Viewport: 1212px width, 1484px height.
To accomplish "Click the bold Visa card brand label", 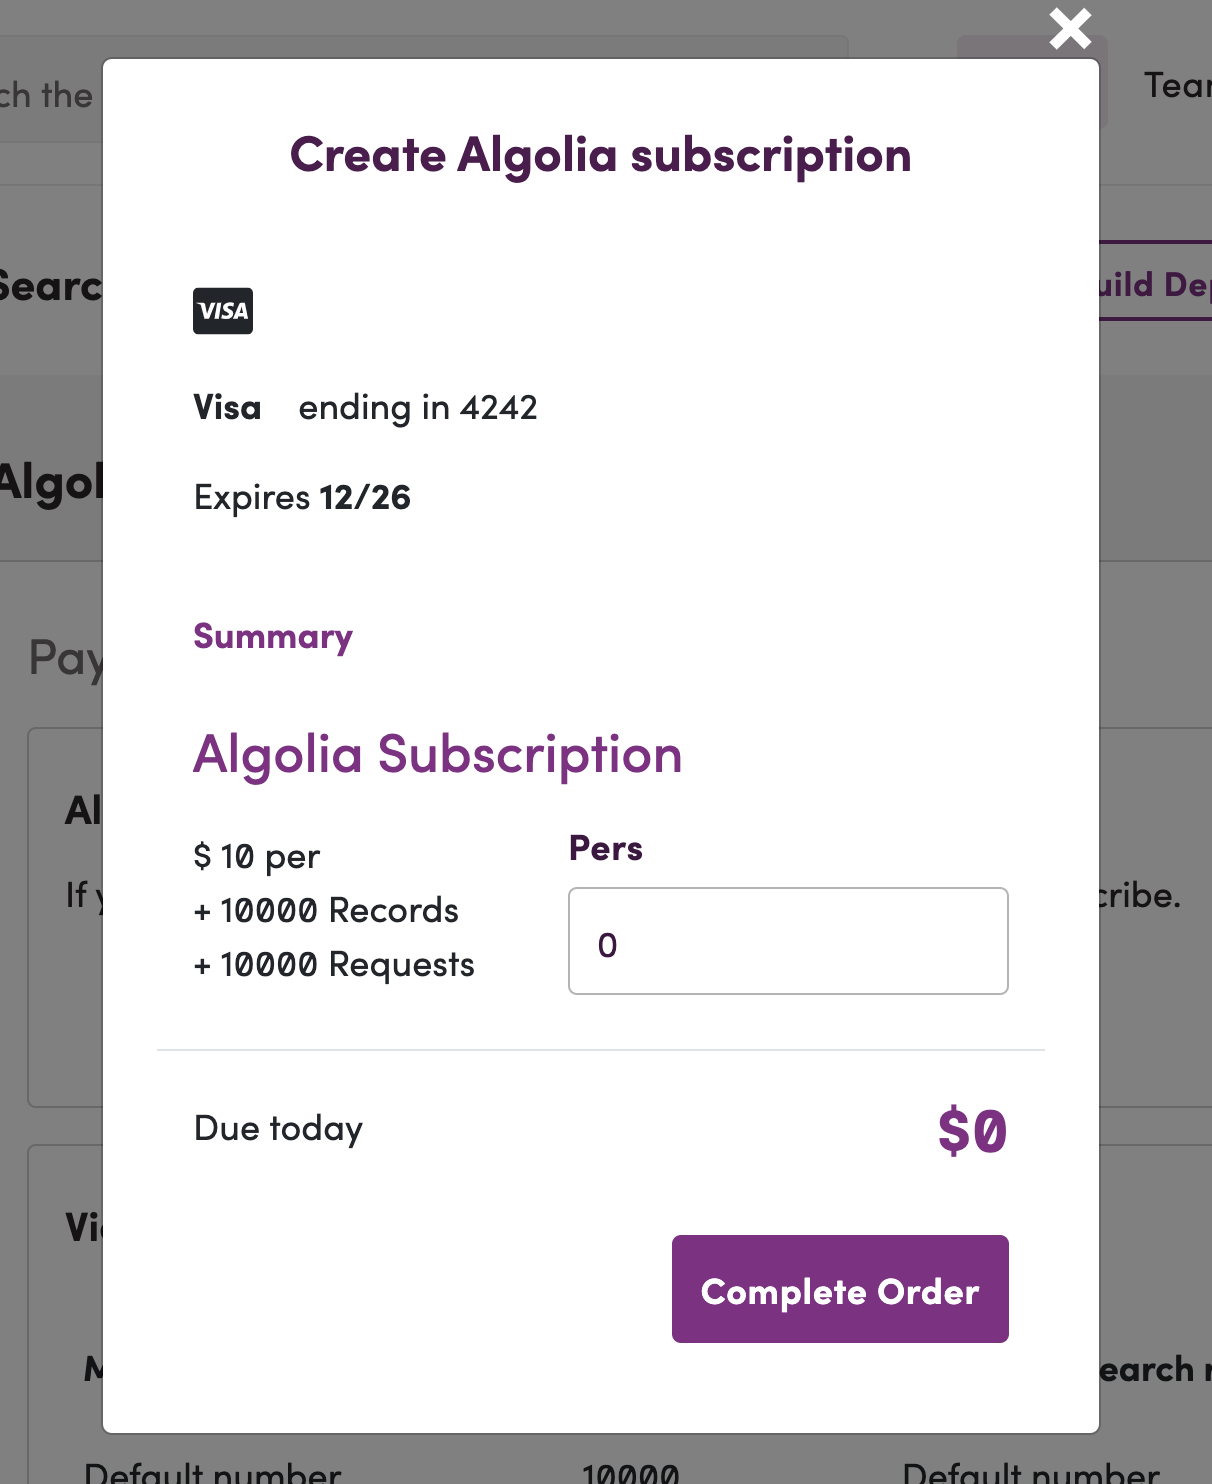I will point(227,408).
